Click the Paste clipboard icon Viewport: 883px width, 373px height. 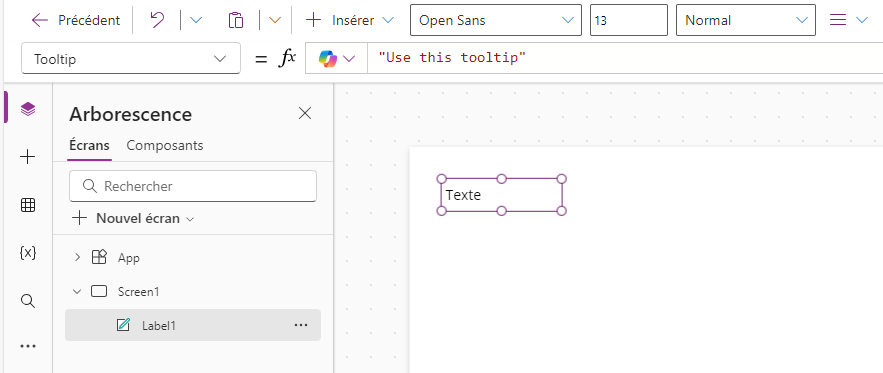click(x=235, y=20)
